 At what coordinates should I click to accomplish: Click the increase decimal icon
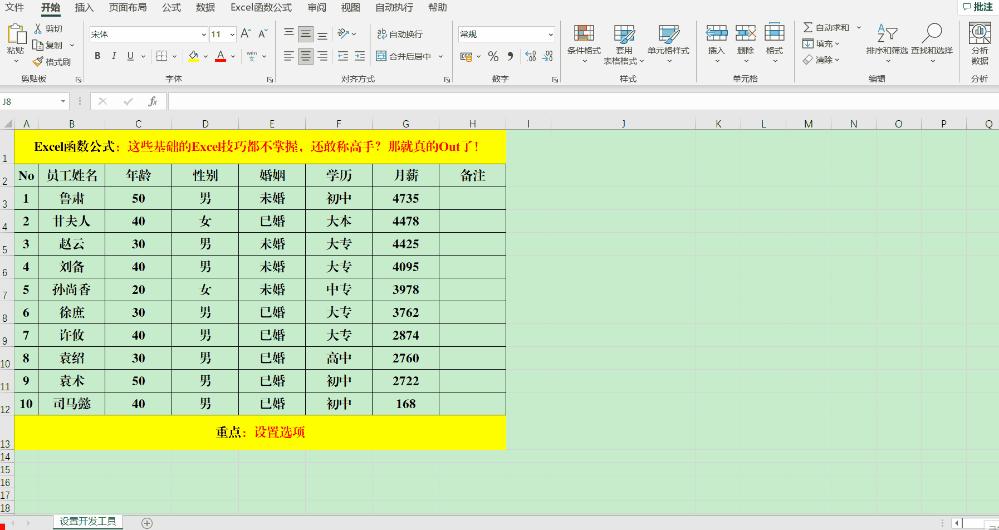click(x=530, y=57)
